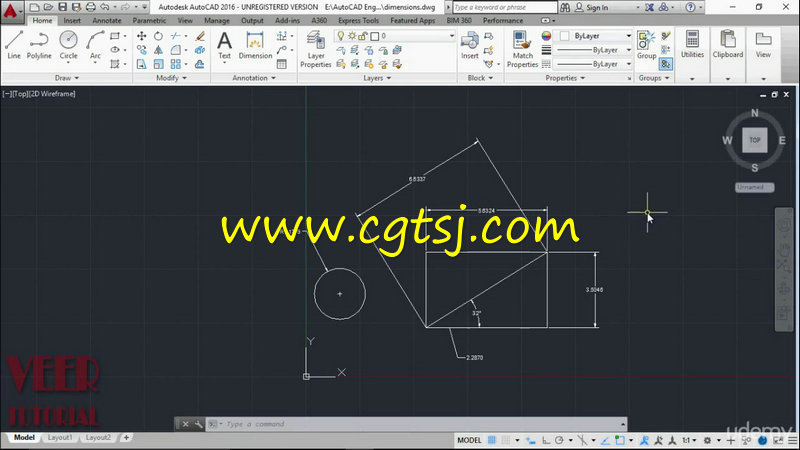The width and height of the screenshot is (800, 450).
Task: Toggle object snap tracking in status bar
Action: (605, 440)
